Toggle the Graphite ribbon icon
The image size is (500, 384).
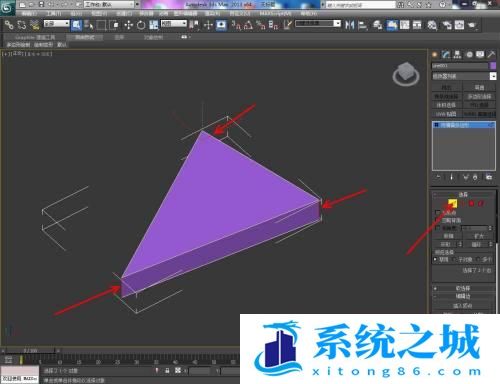pos(392,25)
